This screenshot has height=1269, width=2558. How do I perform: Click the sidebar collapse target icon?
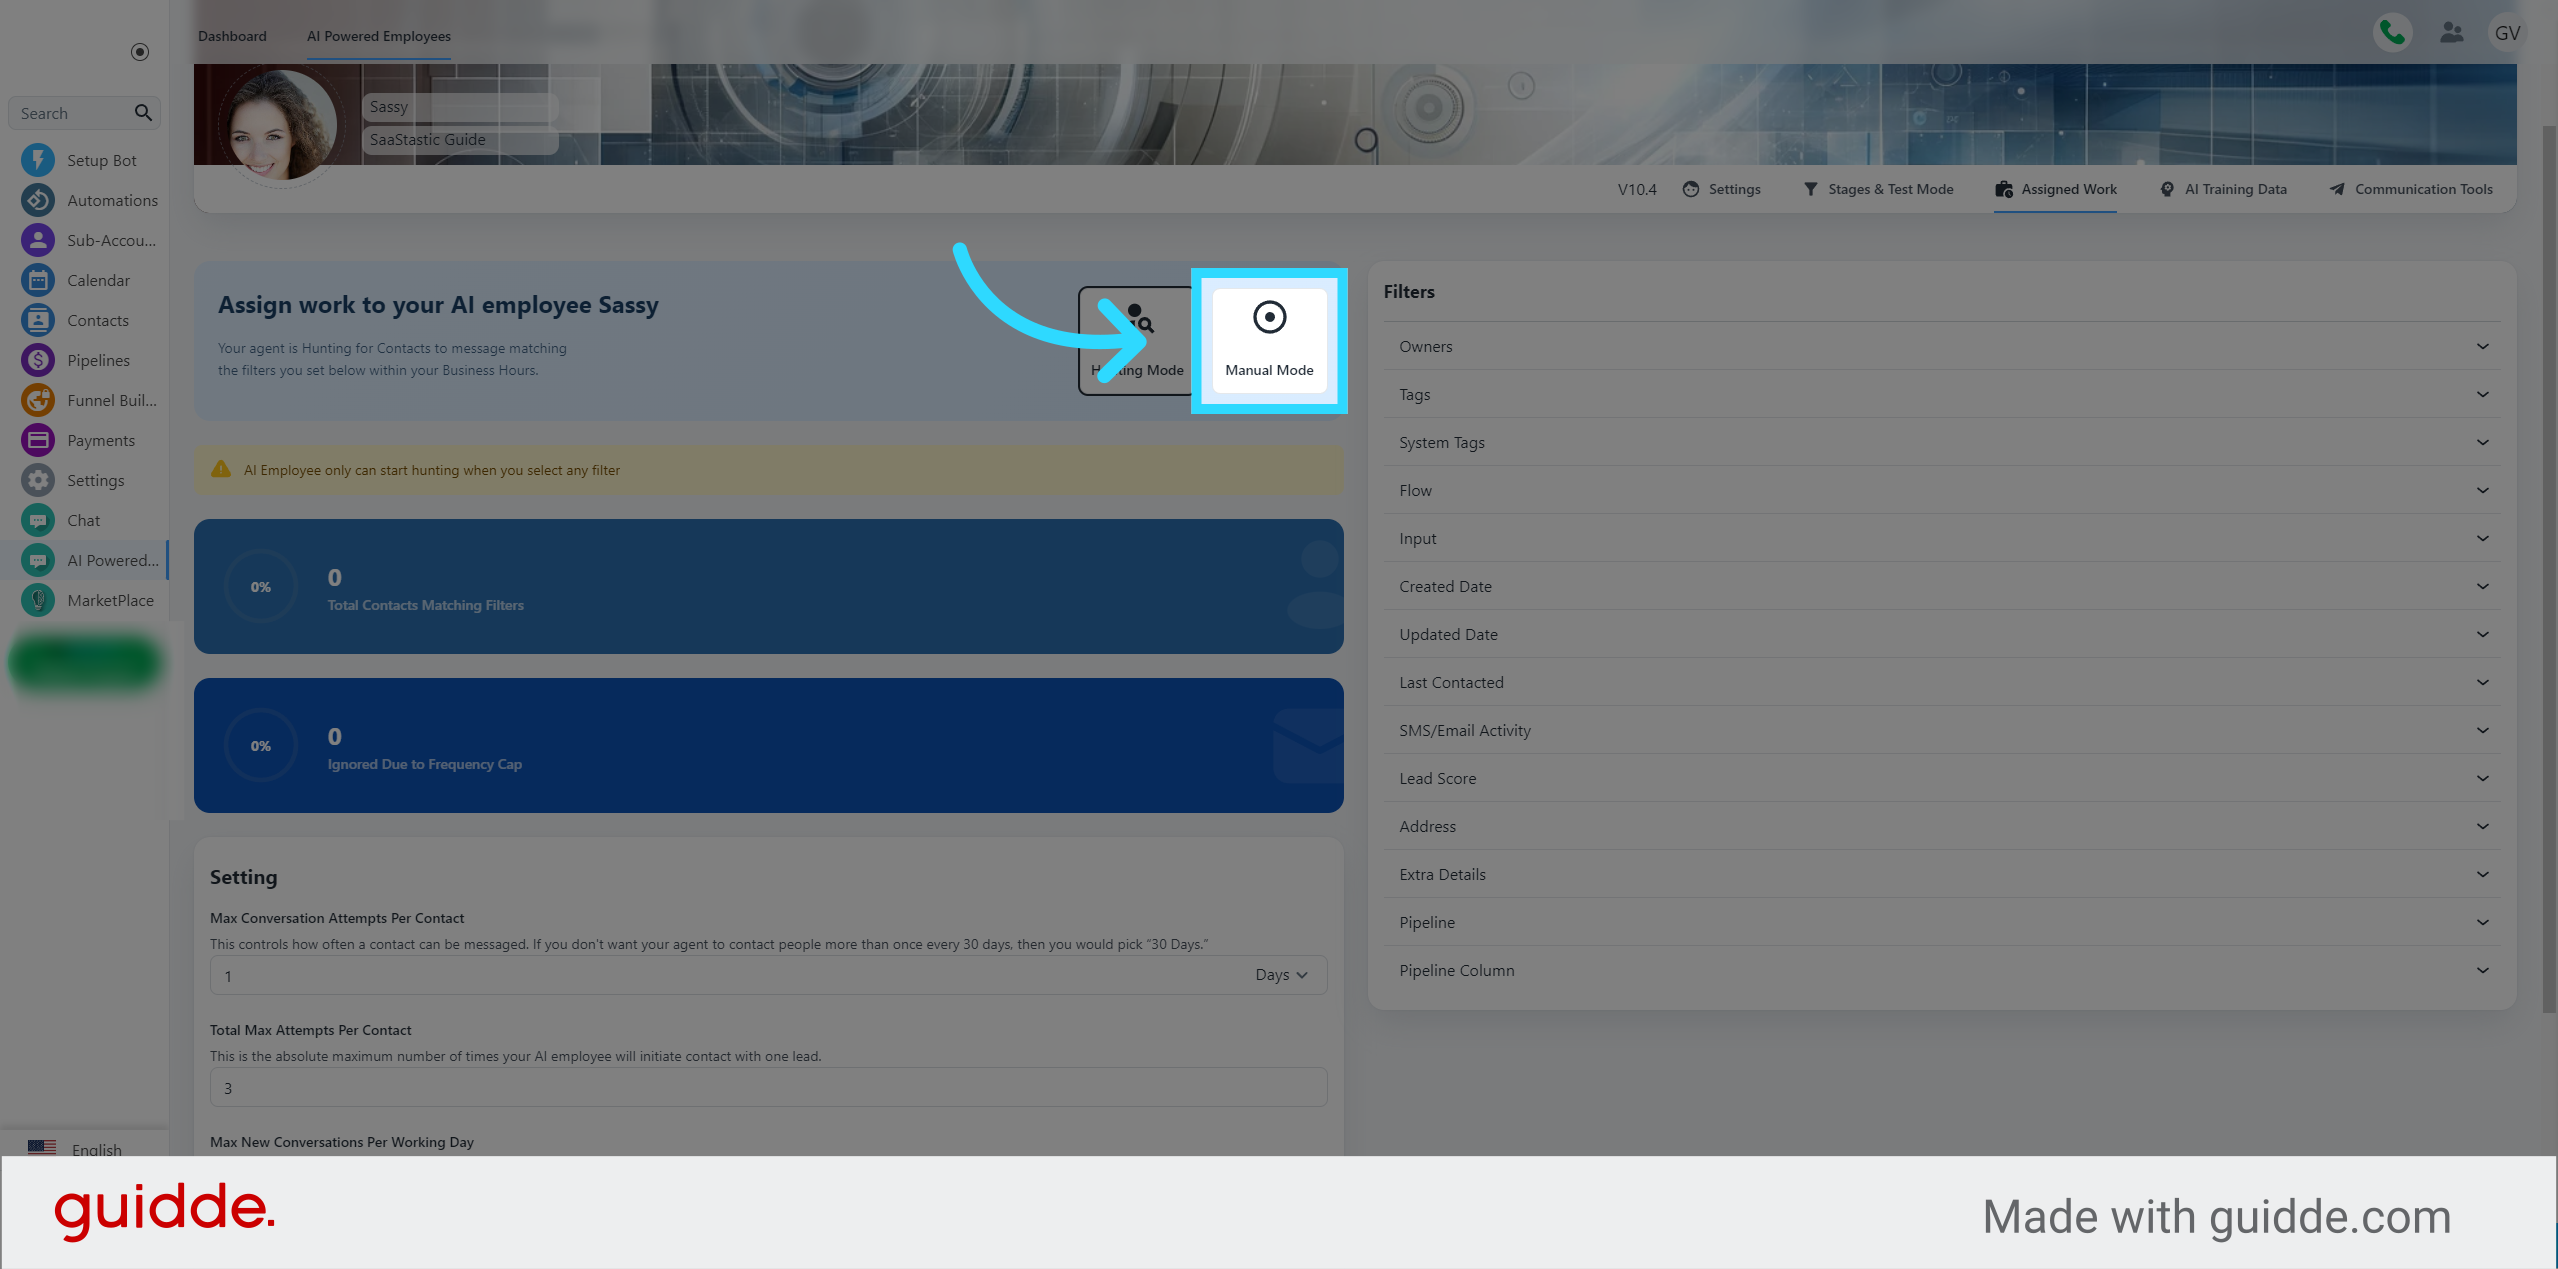tap(140, 52)
